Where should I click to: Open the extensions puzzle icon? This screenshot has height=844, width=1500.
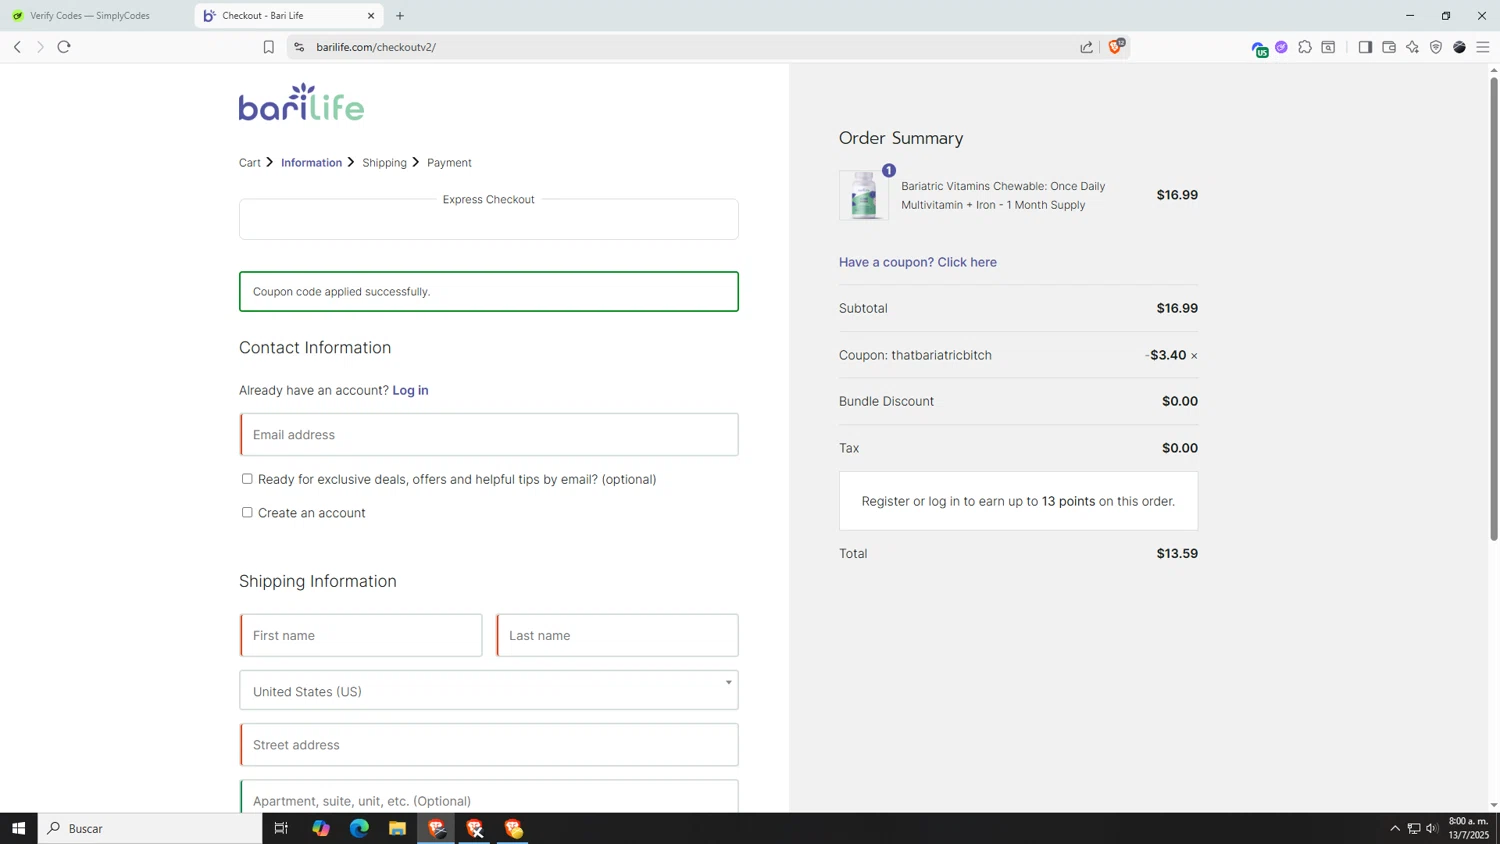[1305, 47]
